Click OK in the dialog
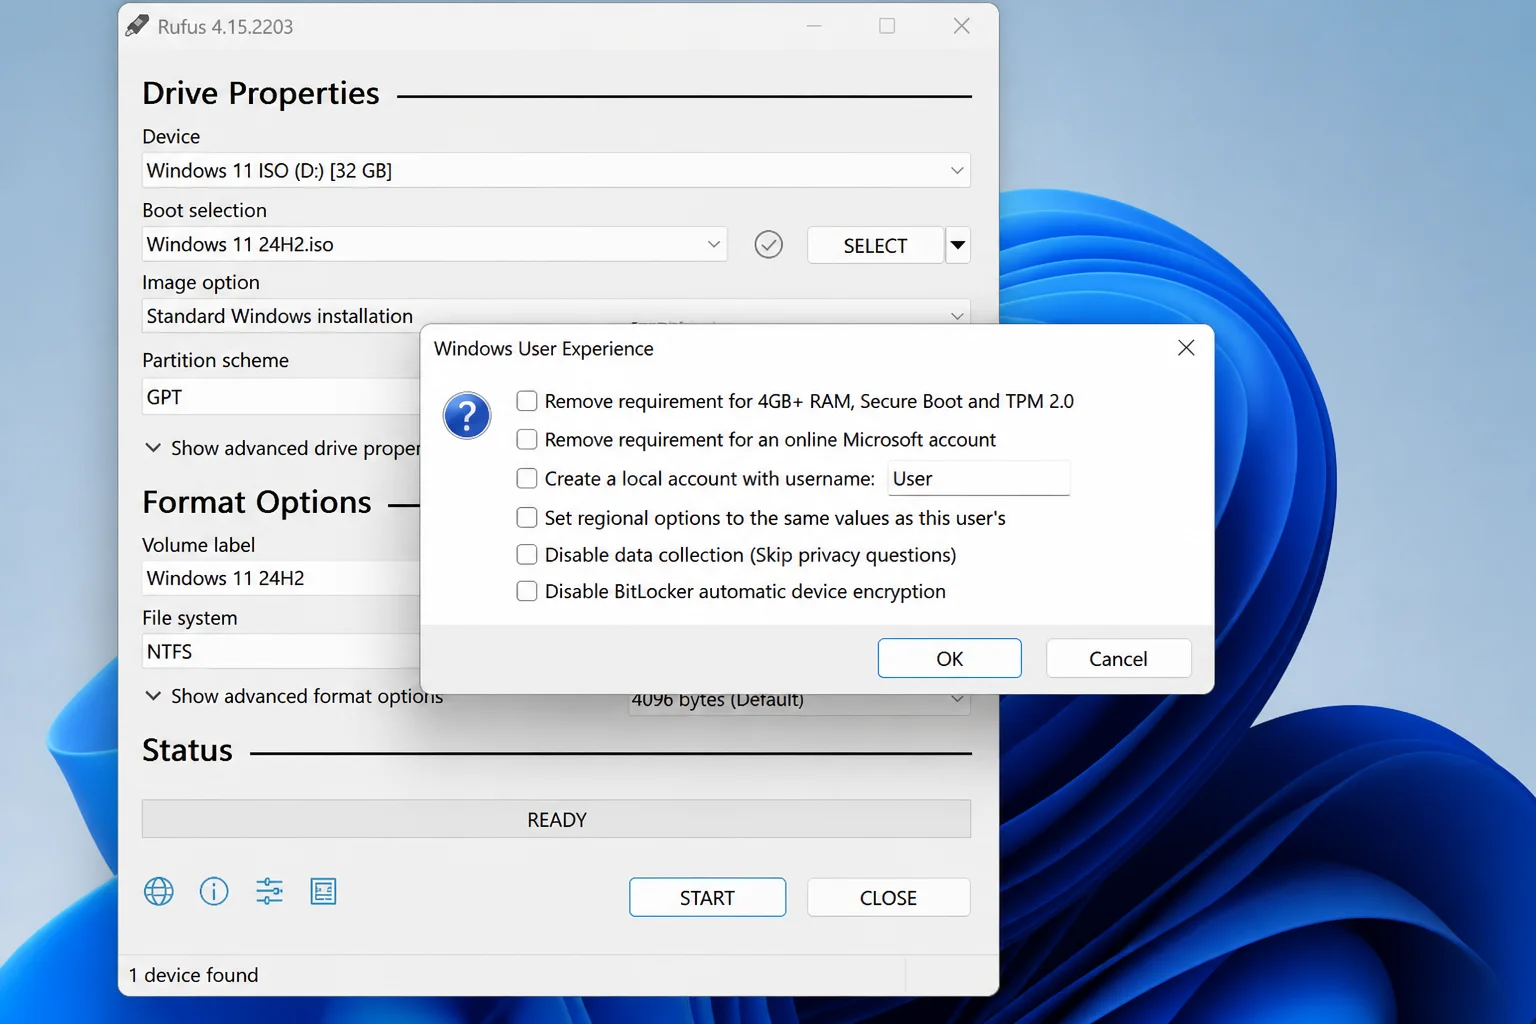This screenshot has width=1536, height=1024. [x=950, y=658]
